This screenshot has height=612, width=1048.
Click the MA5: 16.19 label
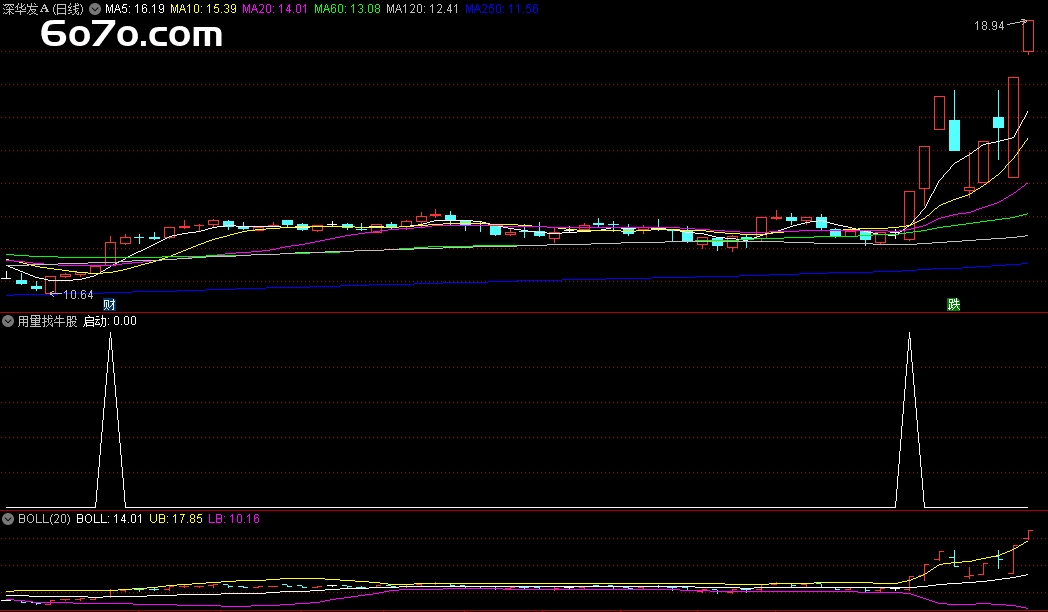(x=134, y=9)
